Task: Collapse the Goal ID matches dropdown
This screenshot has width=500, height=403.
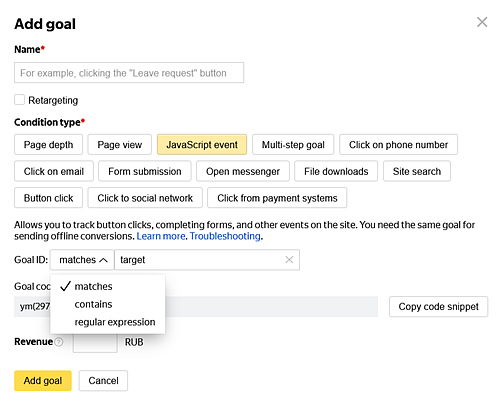Action: 82,260
